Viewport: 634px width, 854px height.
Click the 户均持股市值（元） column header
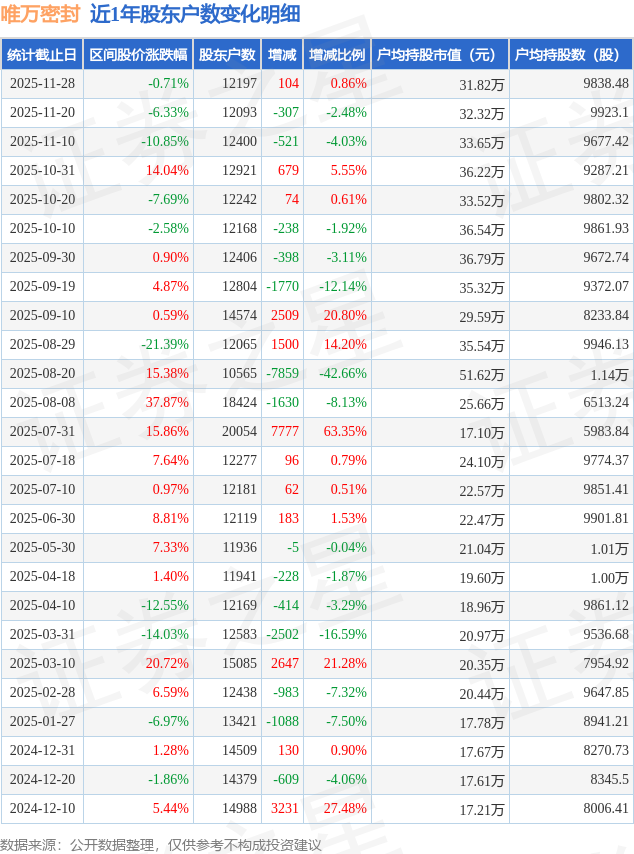pyautogui.click(x=440, y=55)
